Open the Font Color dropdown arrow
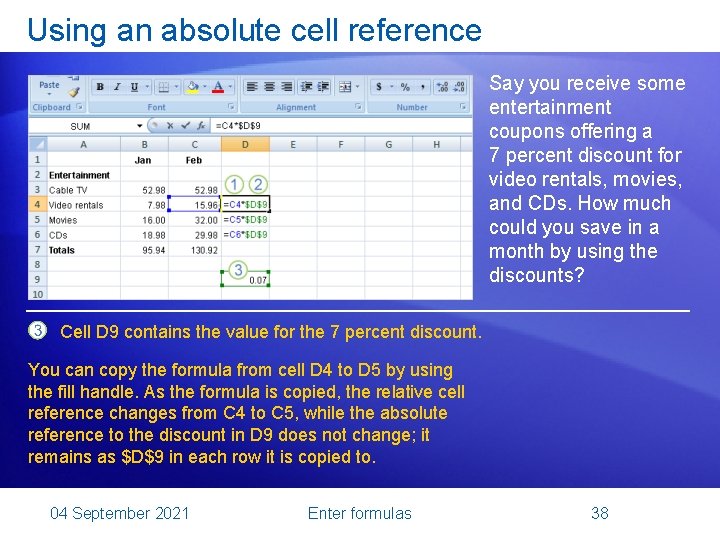Screen dimensions: 720x540 231,86
